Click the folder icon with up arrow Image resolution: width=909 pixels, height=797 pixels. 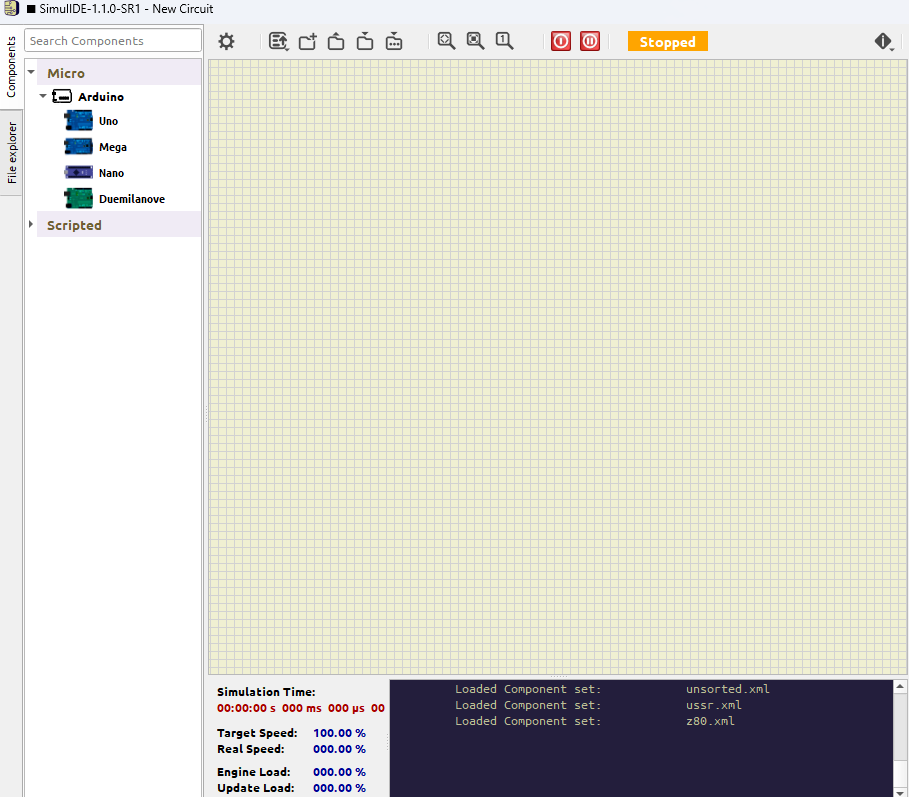coord(336,41)
